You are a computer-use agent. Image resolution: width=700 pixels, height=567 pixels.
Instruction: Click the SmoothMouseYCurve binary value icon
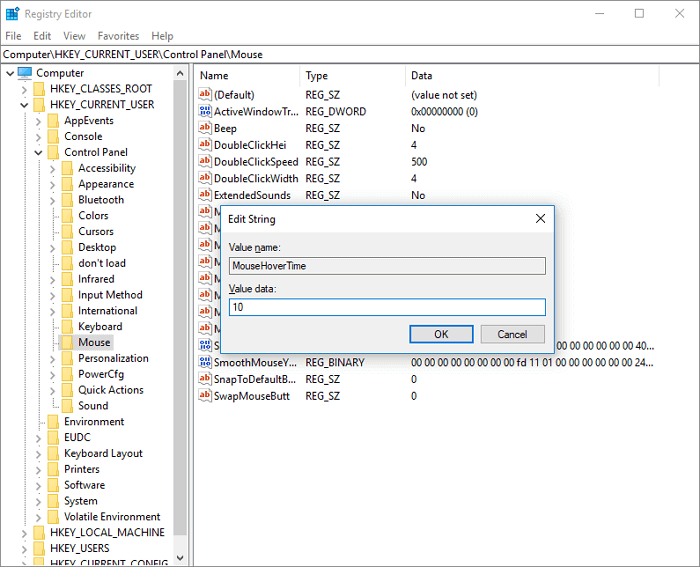[x=205, y=363]
